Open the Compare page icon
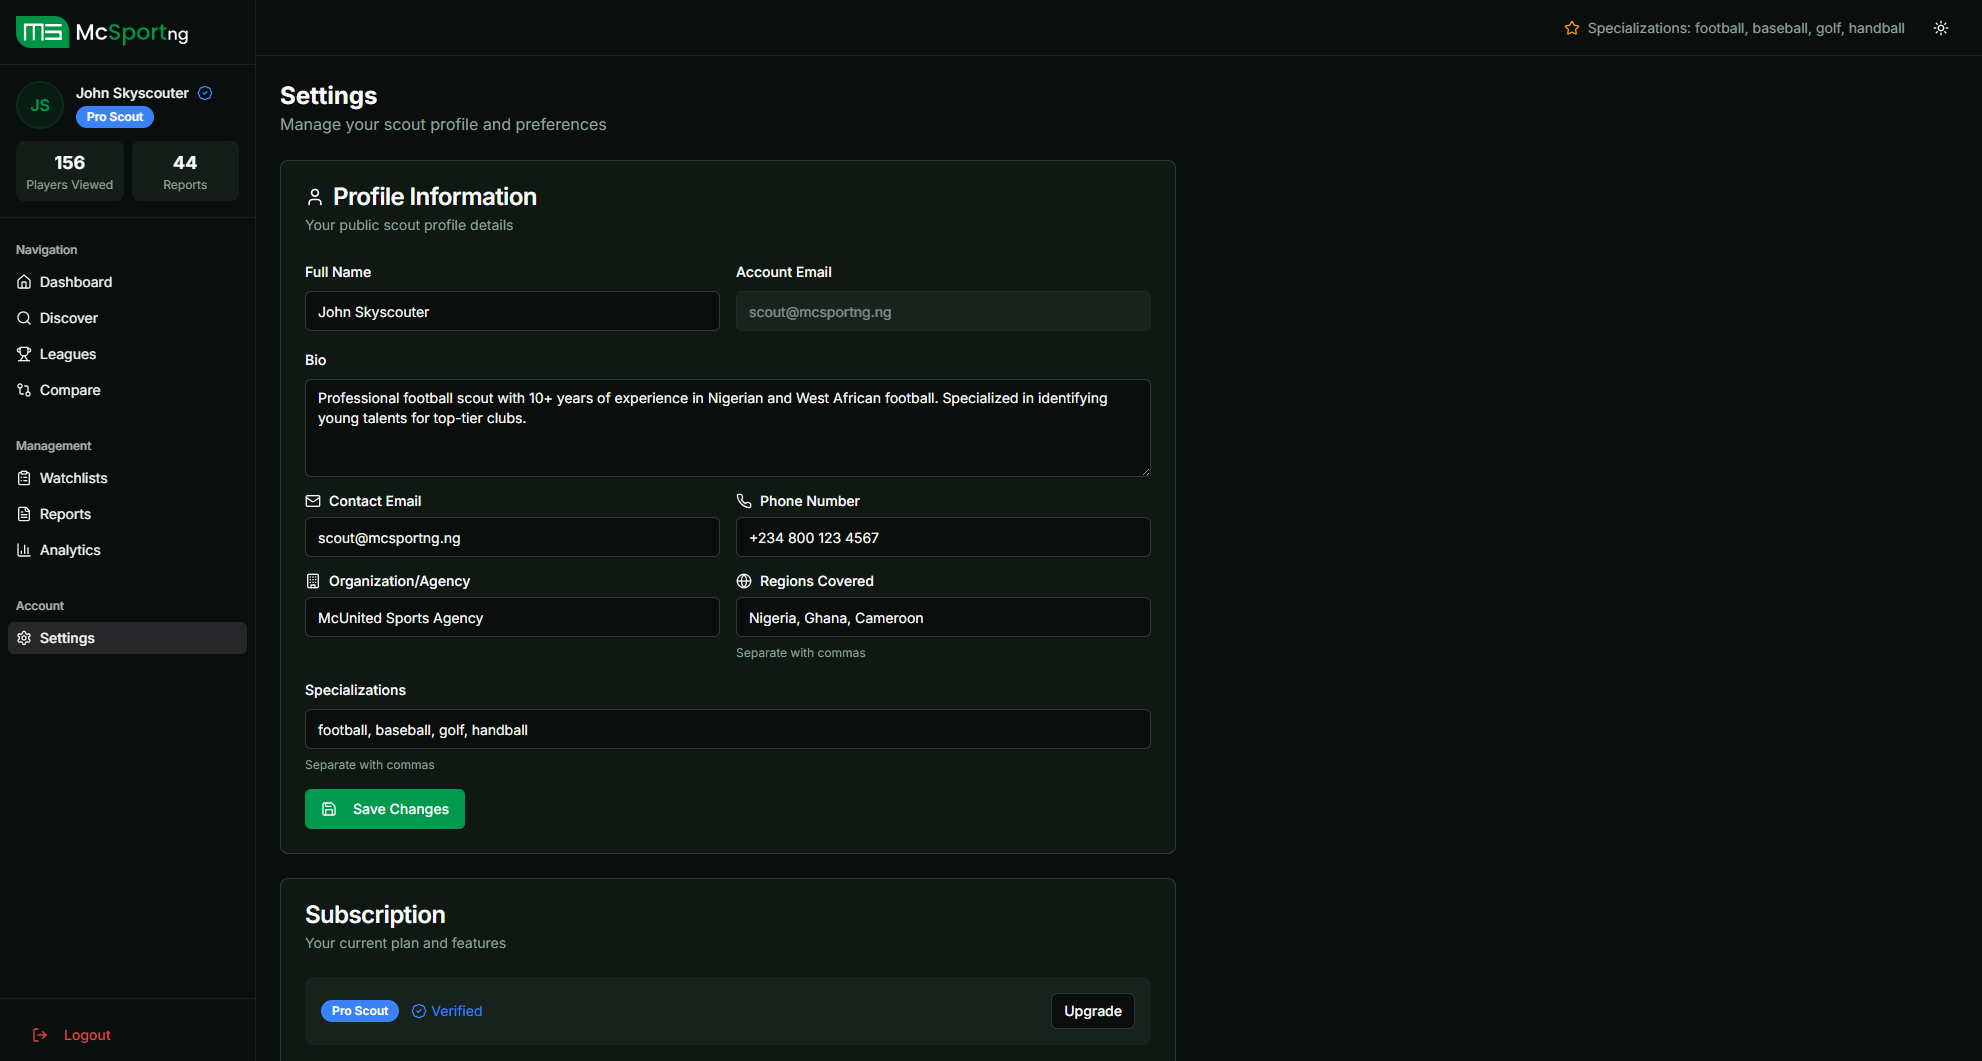The height and width of the screenshot is (1061, 1982). (25, 390)
